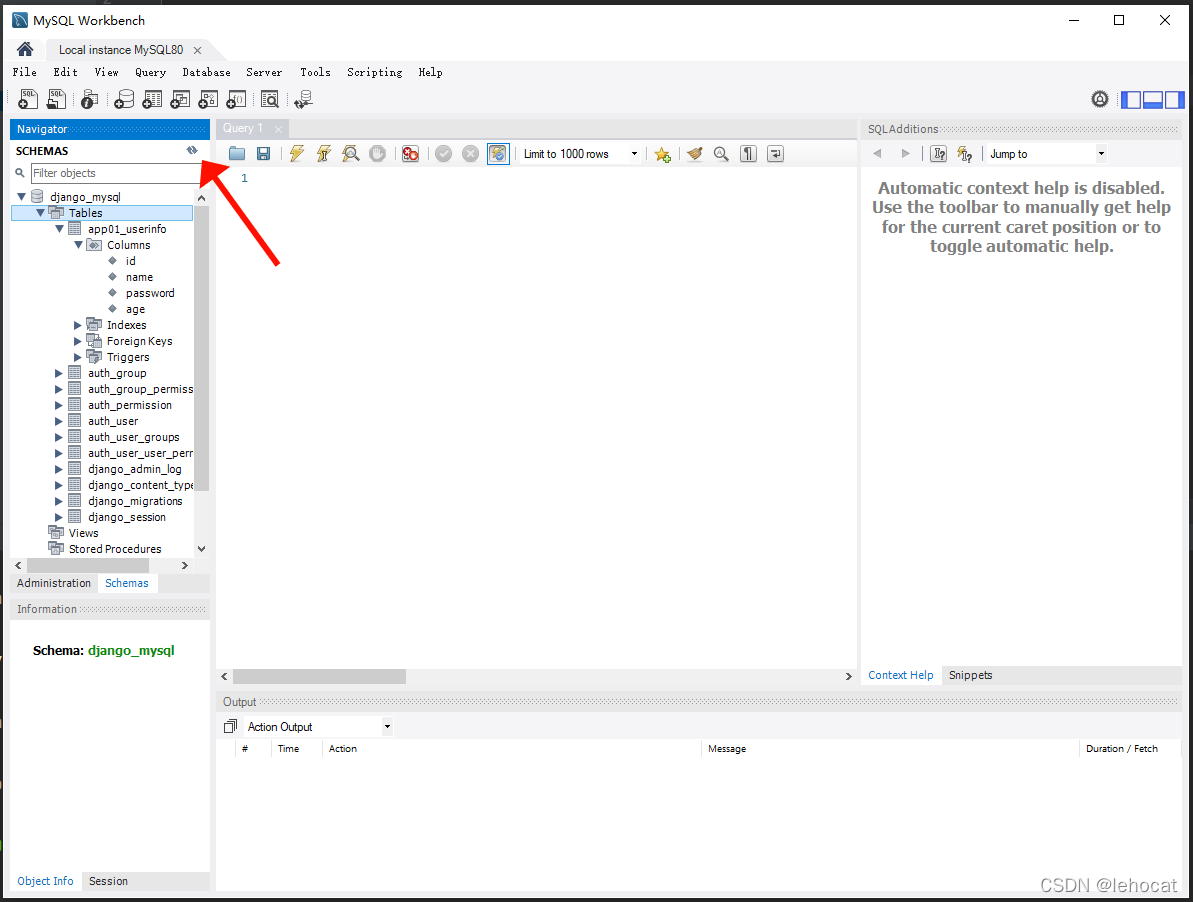Screen dimensions: 1193x902
Task: Toggle the output panel visibility
Action: pos(1153,100)
